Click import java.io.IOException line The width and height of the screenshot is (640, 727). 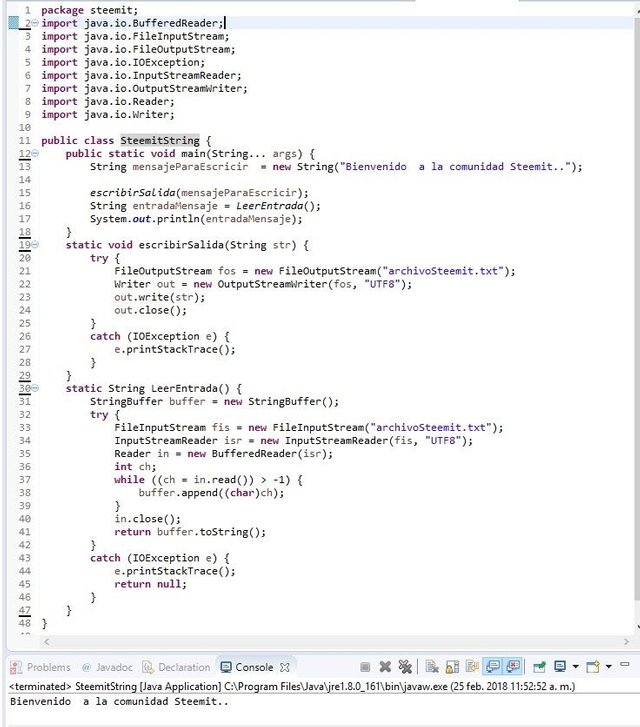point(123,62)
